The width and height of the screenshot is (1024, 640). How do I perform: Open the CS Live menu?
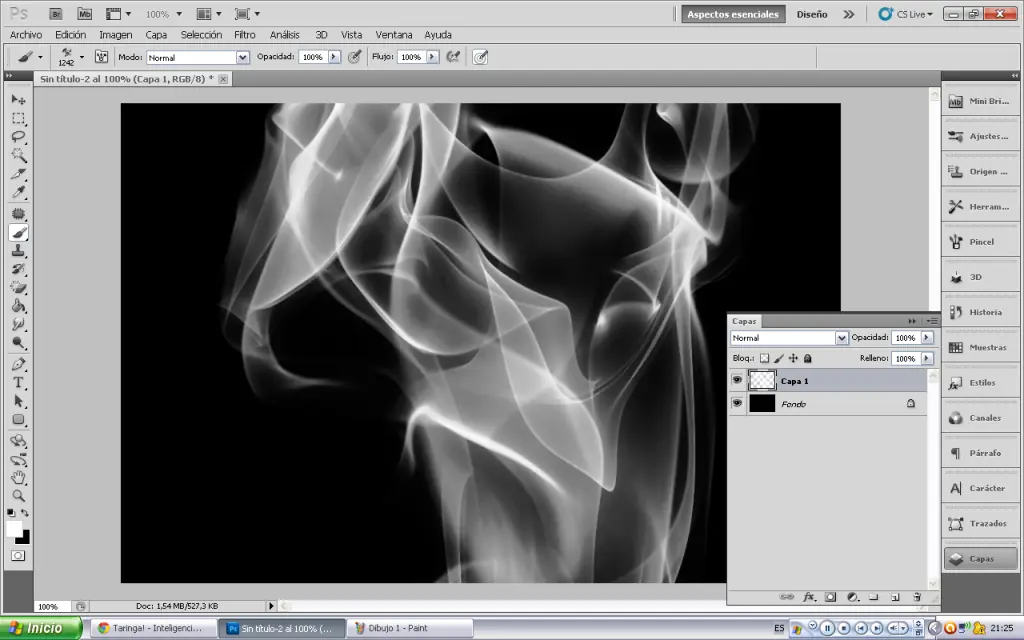pos(906,14)
